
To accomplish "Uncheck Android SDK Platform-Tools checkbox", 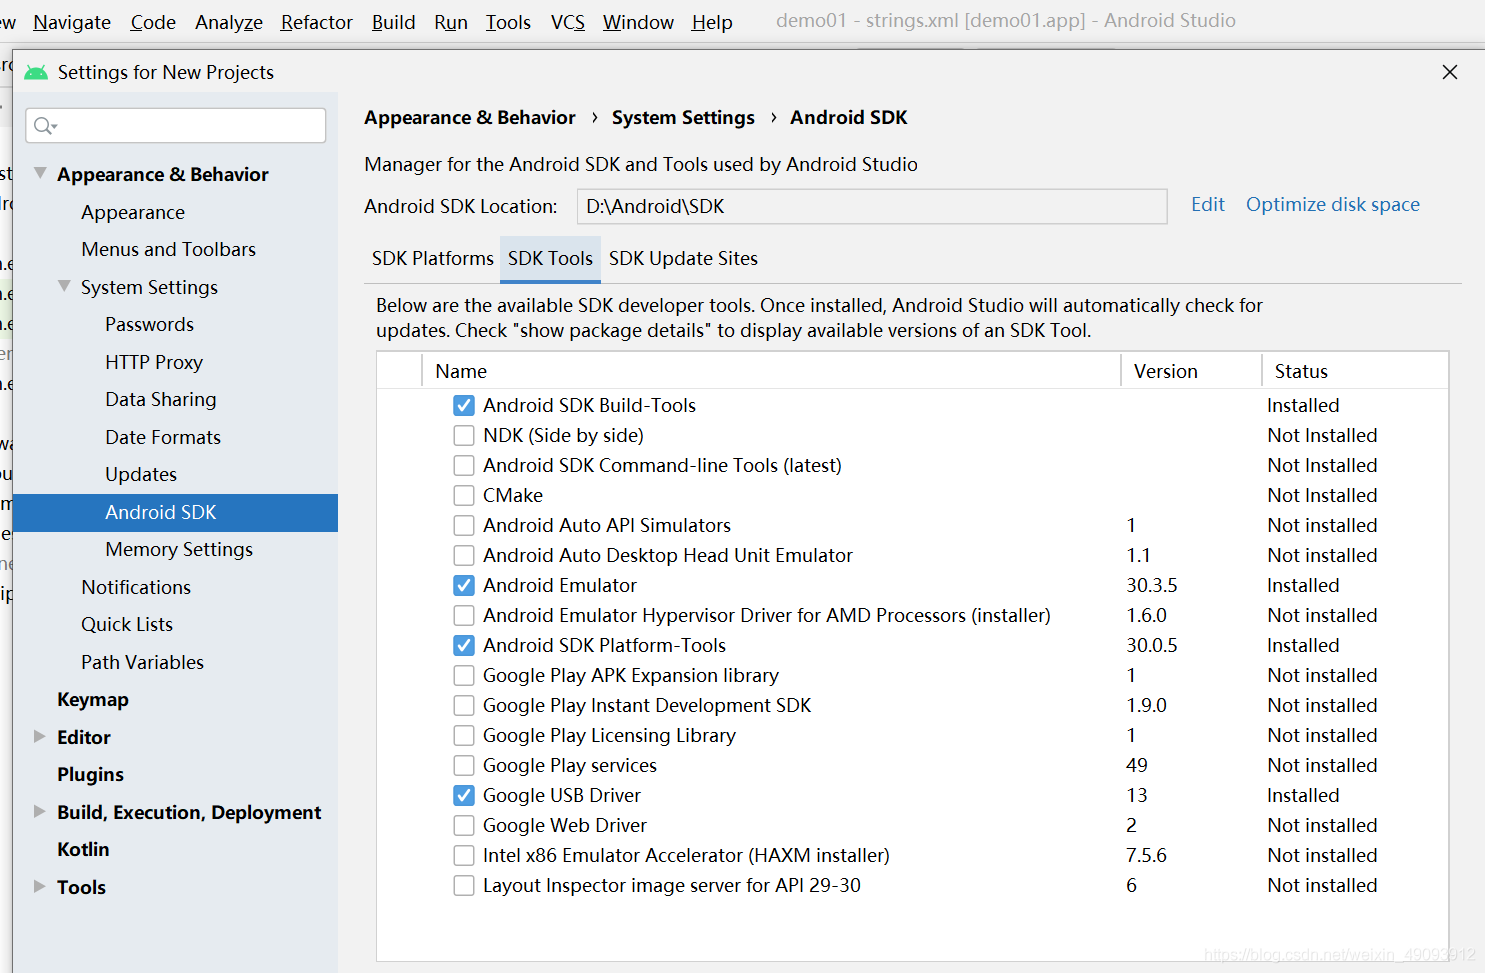I will 464,645.
